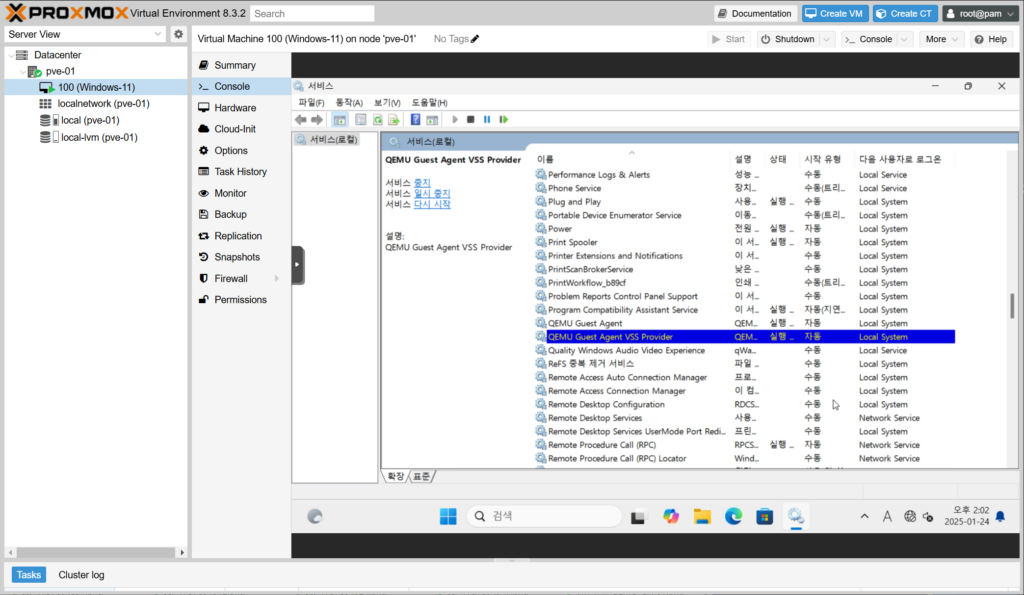1024x595 pixels.
Task: Open the 파일(F) menu in Services window
Action: pos(311,102)
